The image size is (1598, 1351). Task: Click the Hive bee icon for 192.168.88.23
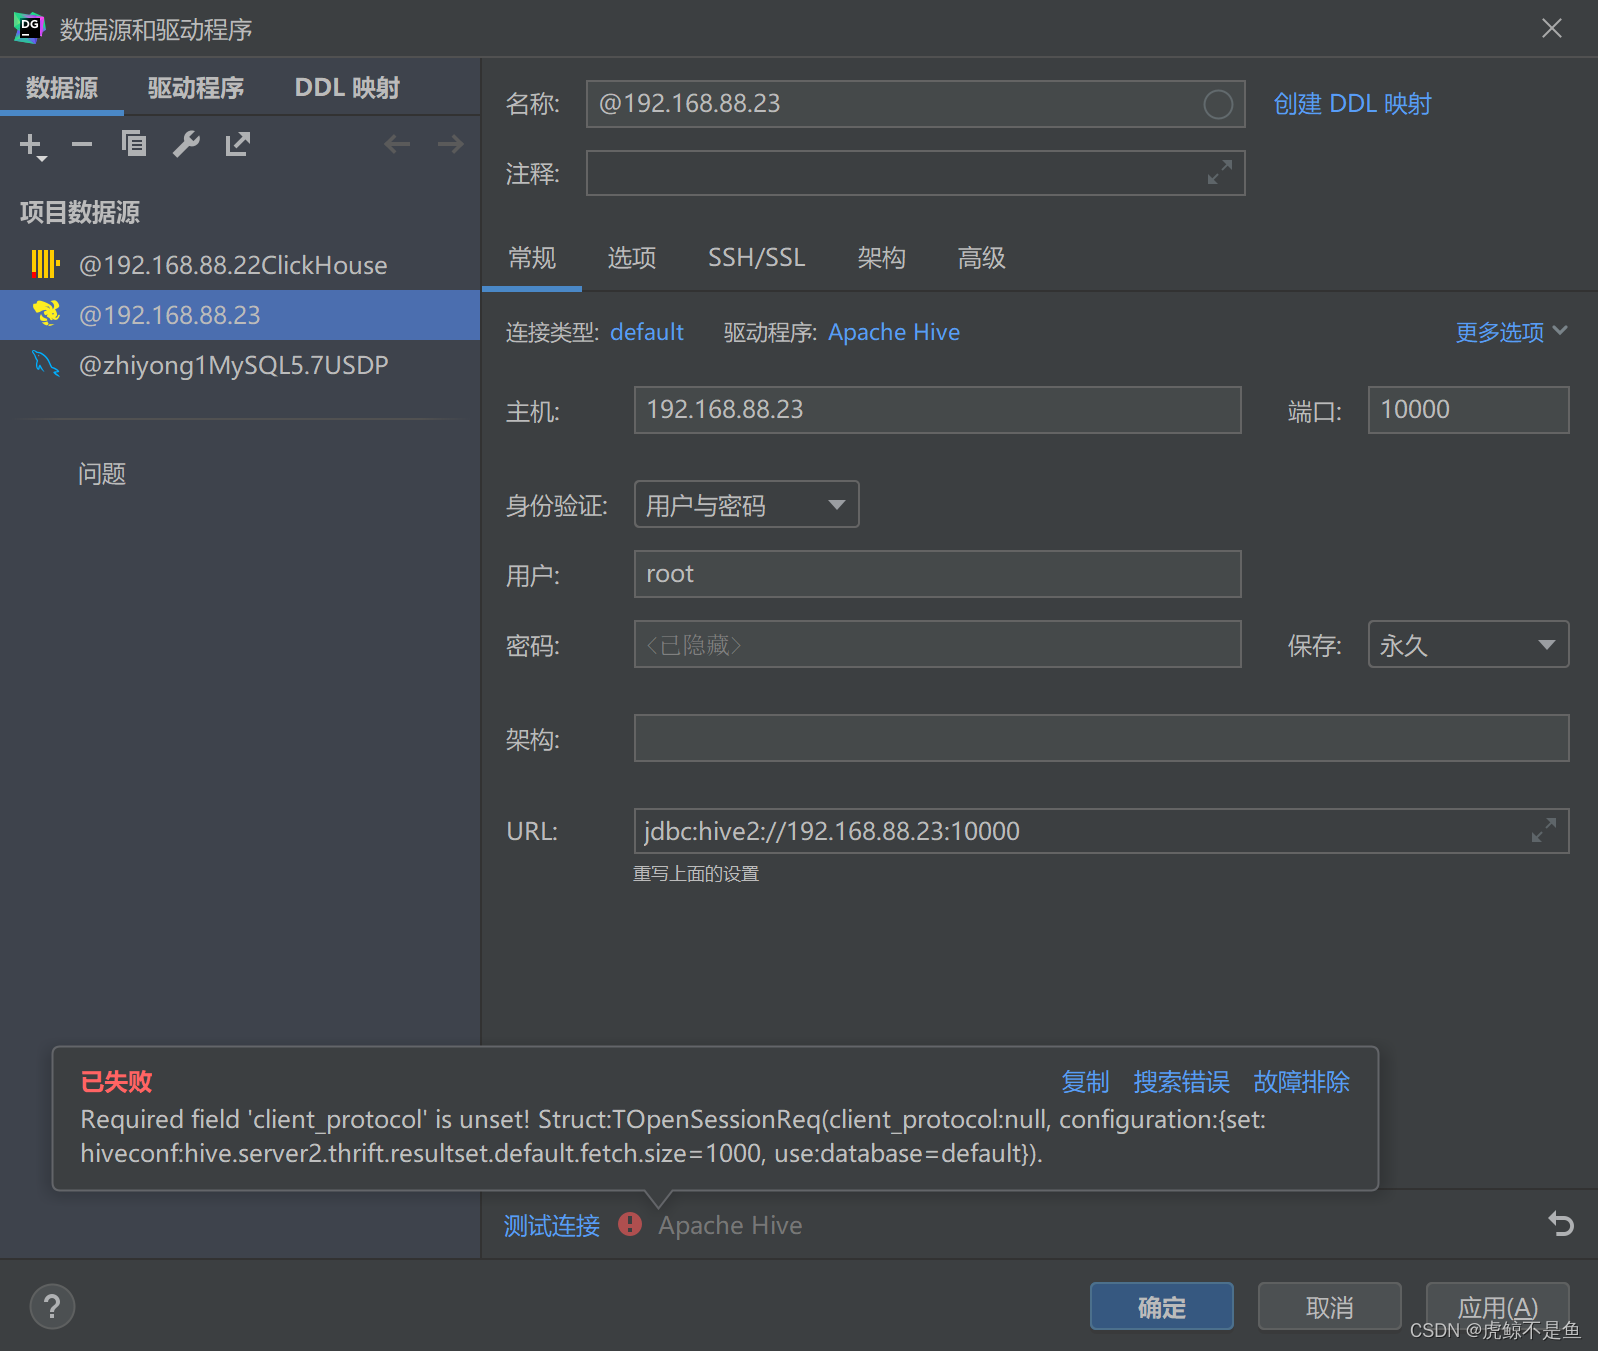coord(46,314)
